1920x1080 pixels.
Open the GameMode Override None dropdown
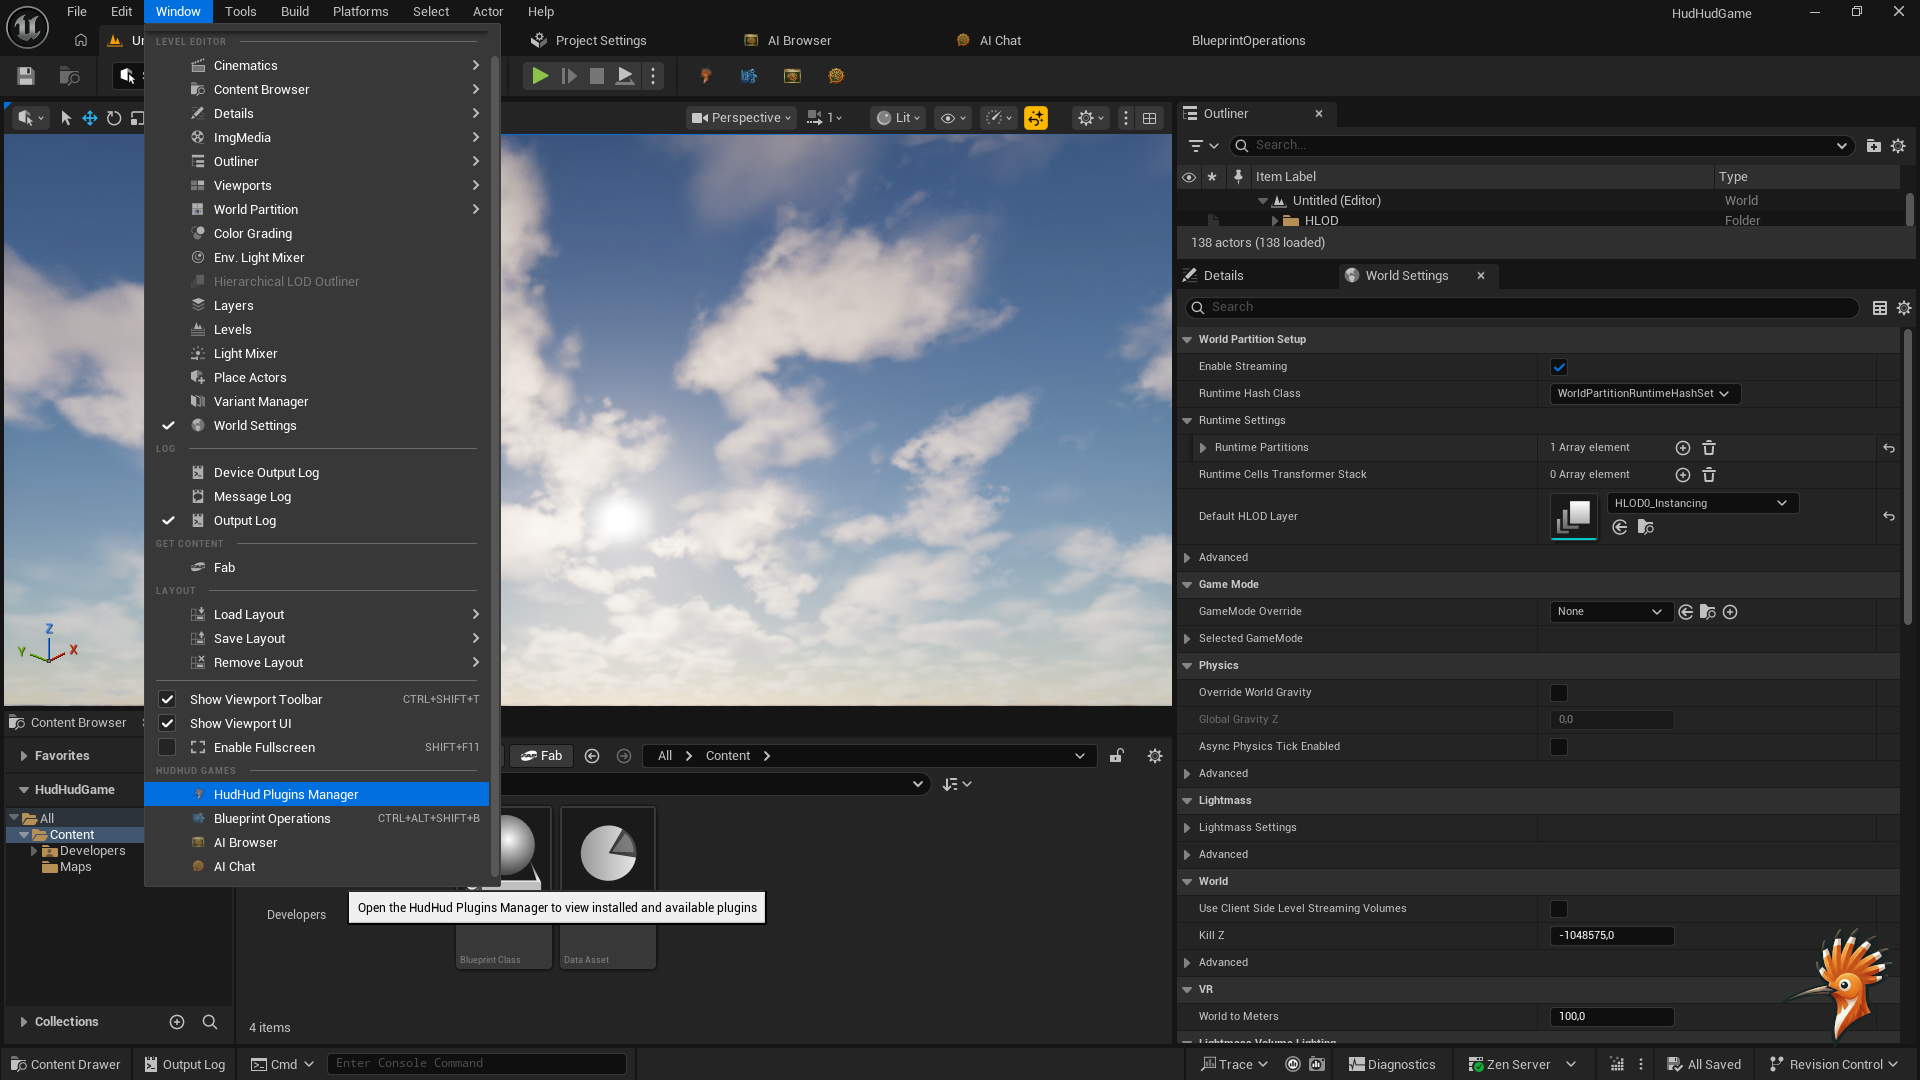click(1609, 612)
